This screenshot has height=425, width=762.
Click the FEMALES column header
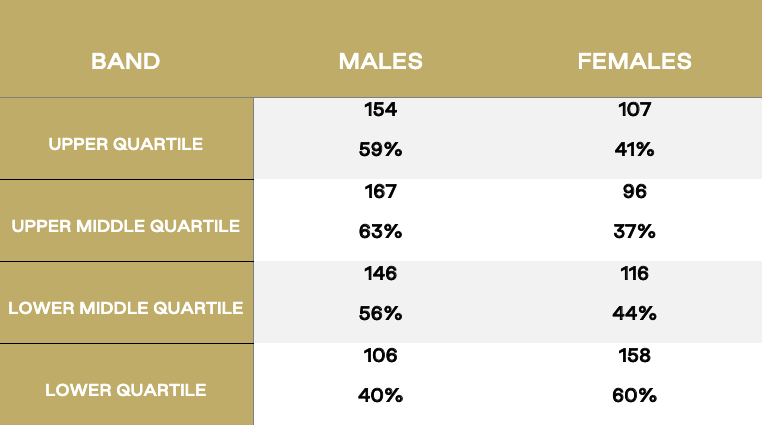click(x=634, y=61)
